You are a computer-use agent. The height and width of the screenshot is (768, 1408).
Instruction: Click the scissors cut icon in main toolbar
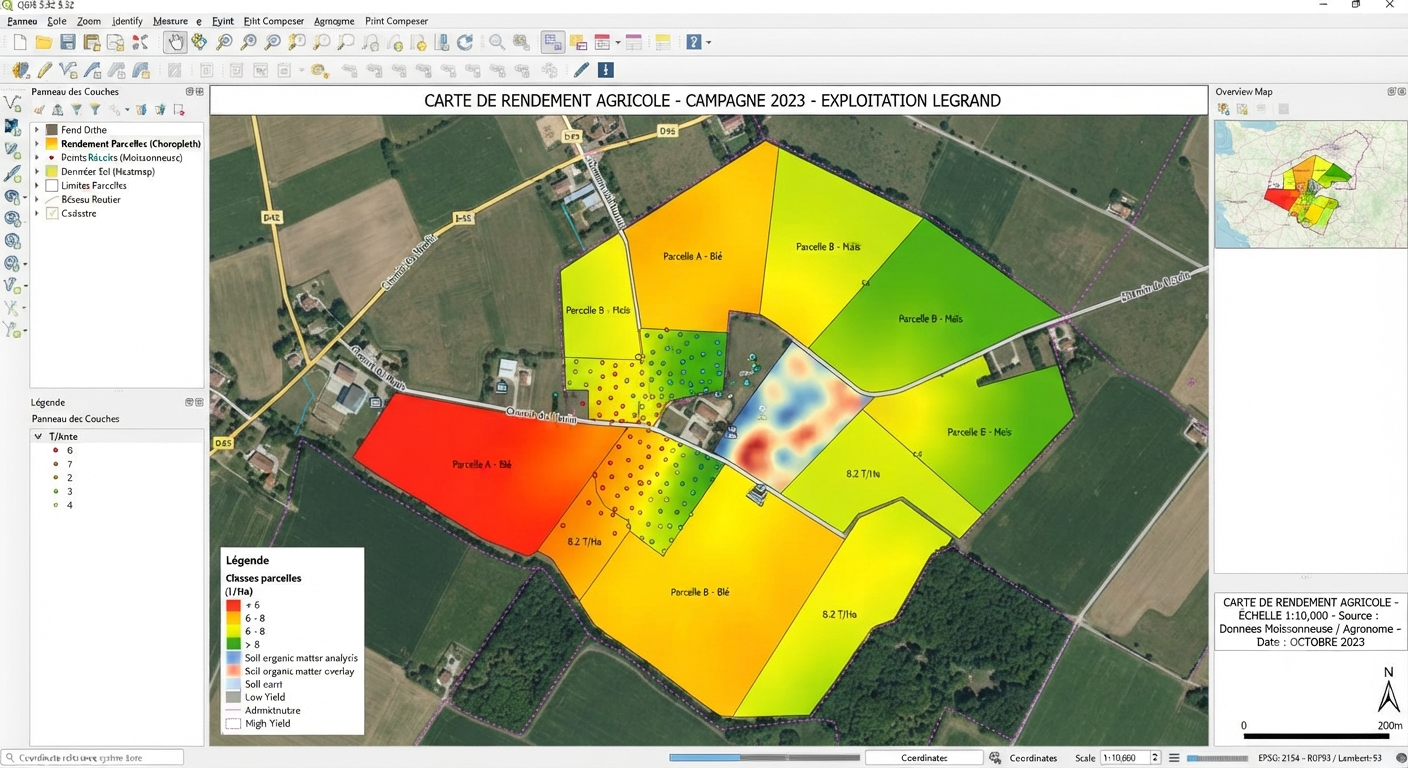(140, 42)
